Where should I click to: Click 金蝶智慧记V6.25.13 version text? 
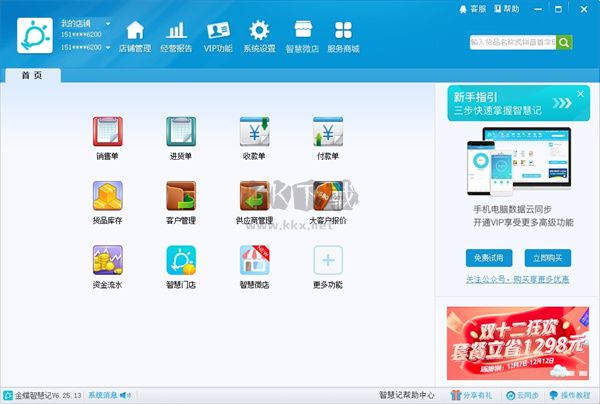click(x=48, y=395)
